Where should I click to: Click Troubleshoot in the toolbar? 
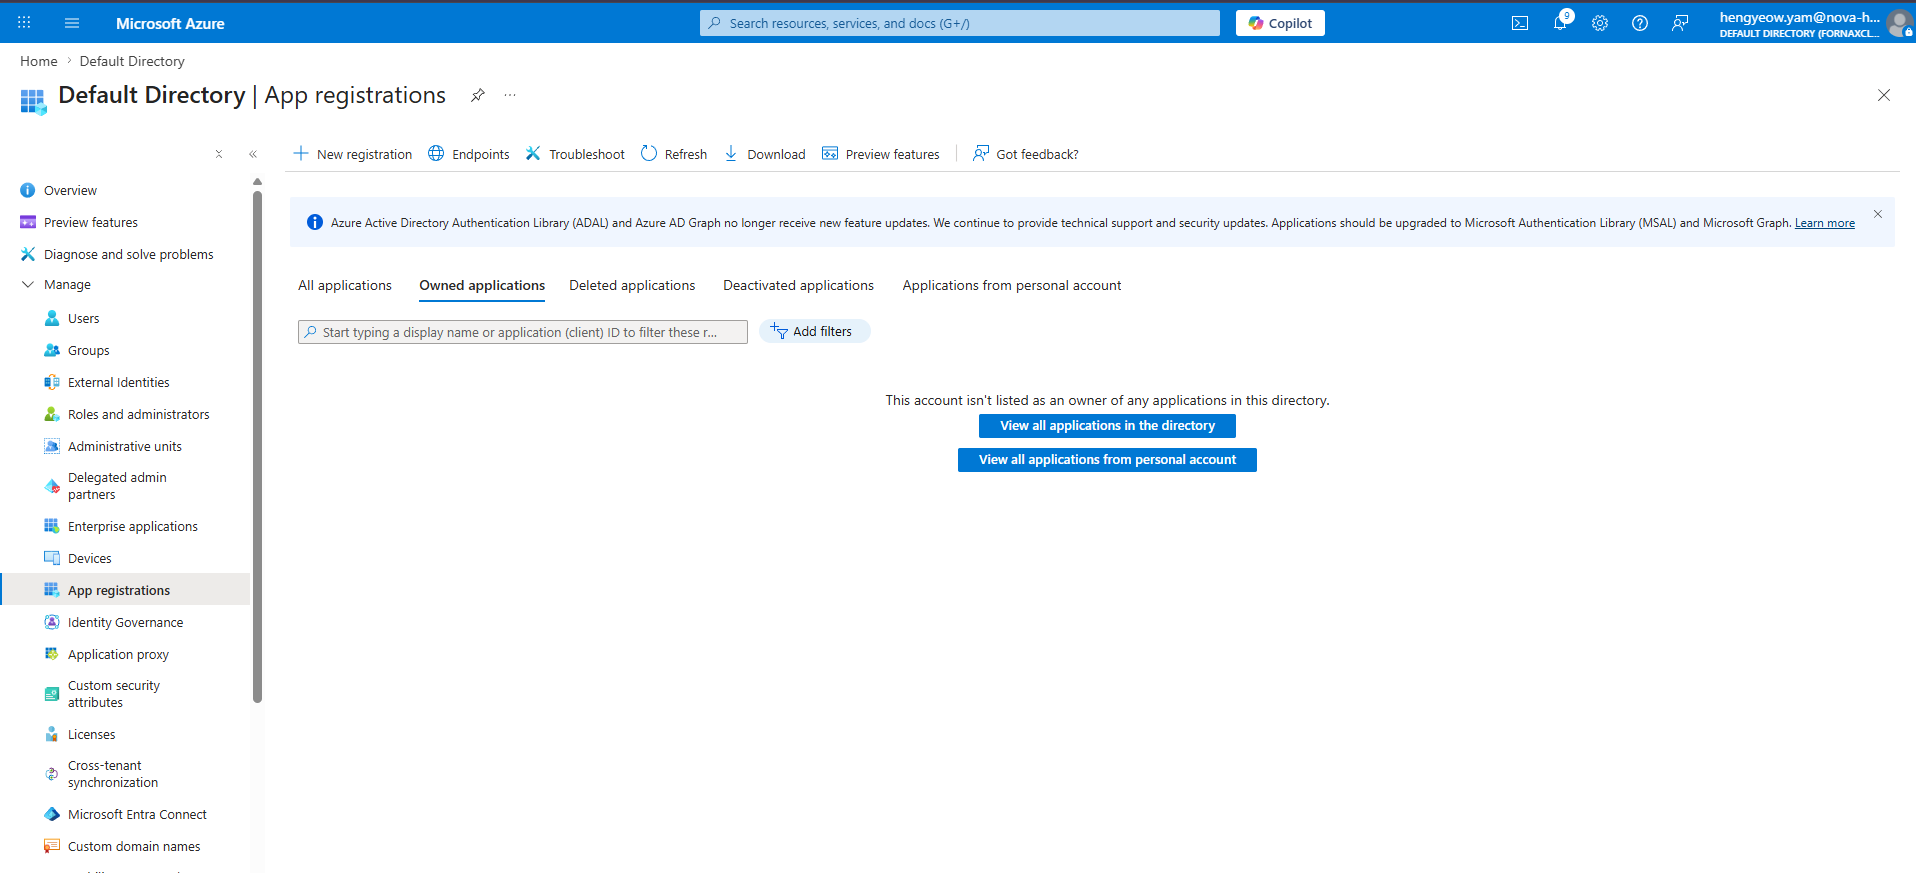coord(575,154)
